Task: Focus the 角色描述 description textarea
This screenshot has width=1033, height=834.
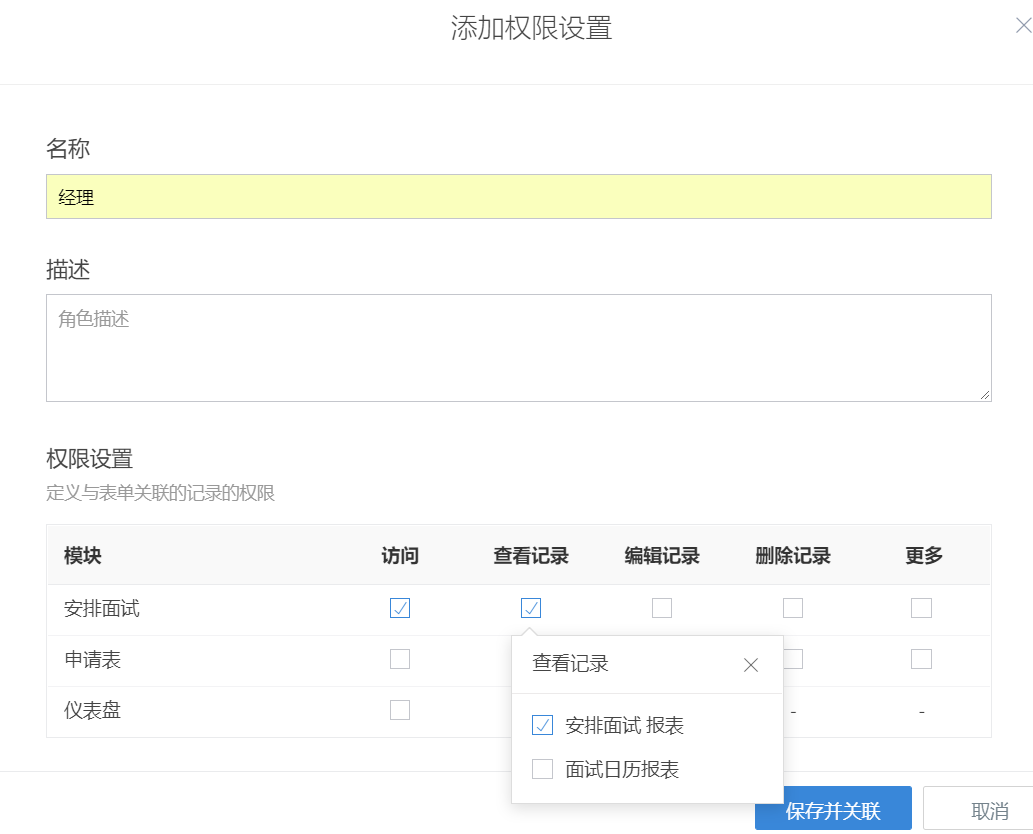Action: pos(518,347)
